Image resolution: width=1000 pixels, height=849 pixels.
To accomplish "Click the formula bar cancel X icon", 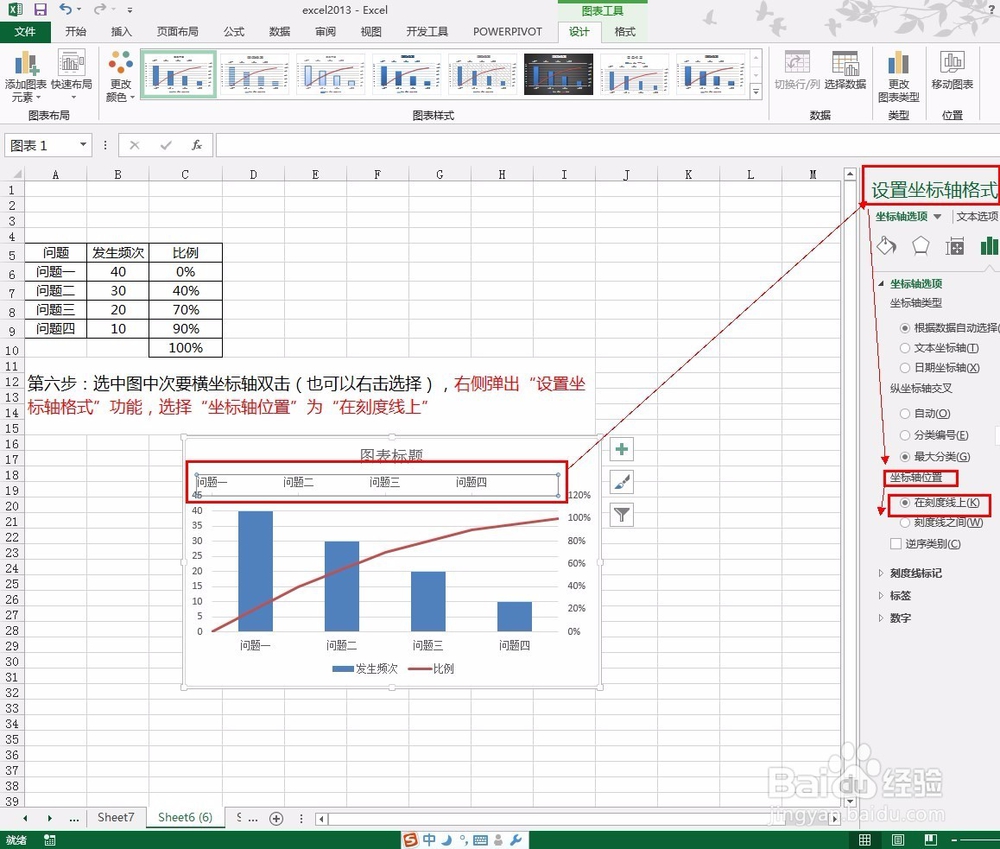I will click(x=135, y=145).
